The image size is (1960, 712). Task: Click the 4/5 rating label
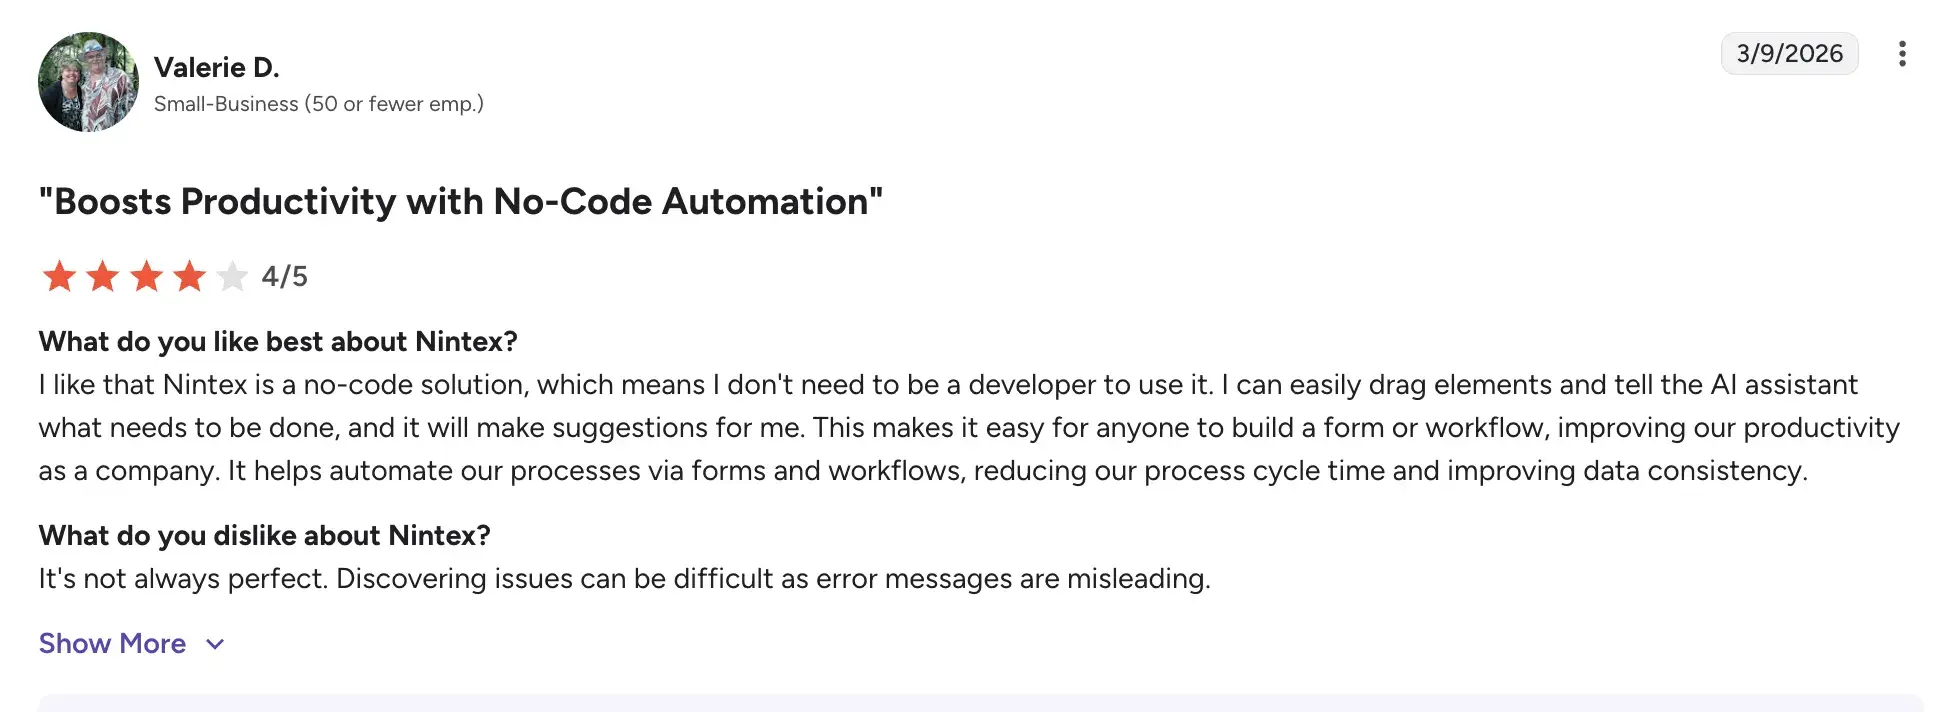coord(283,276)
